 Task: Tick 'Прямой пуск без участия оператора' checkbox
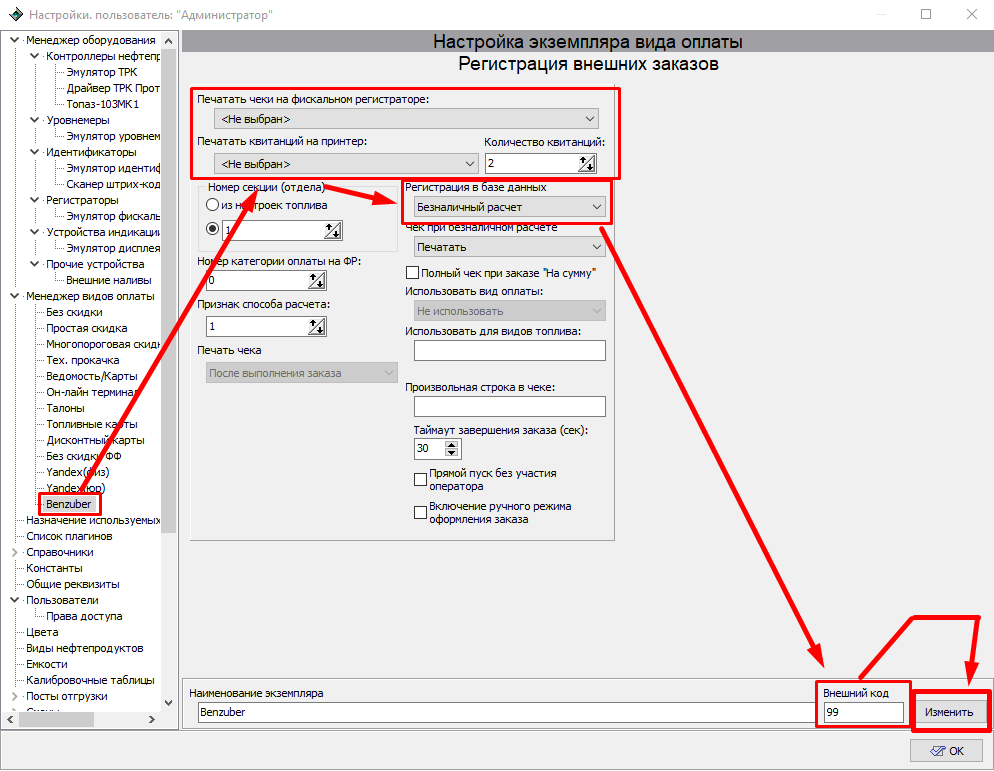pos(420,479)
